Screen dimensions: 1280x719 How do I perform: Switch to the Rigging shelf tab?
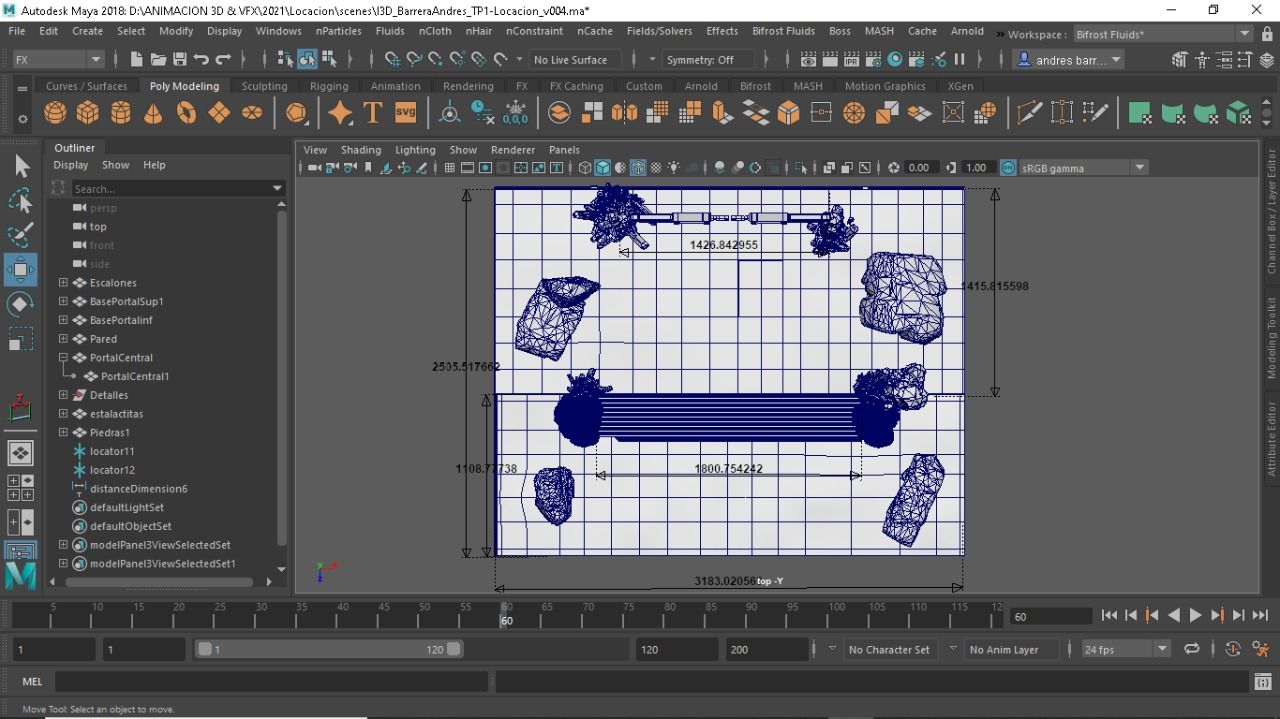[329, 86]
